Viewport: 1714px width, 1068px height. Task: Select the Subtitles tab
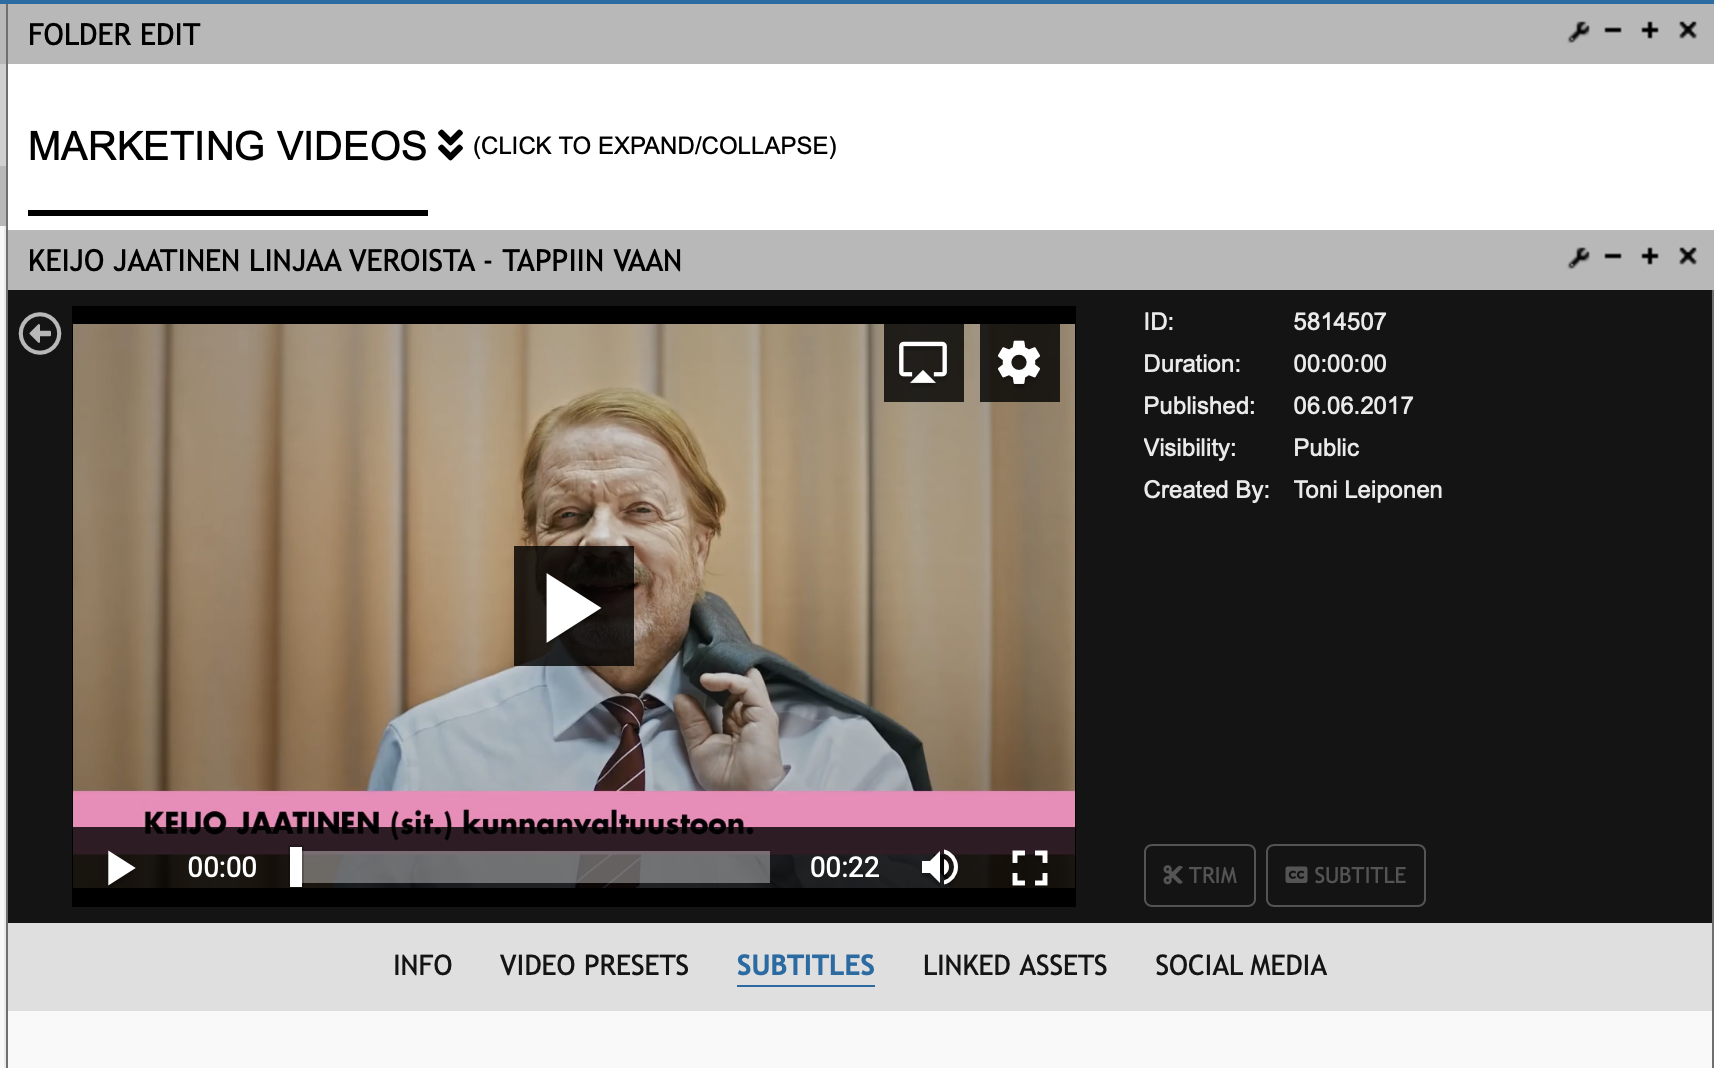tap(805, 966)
